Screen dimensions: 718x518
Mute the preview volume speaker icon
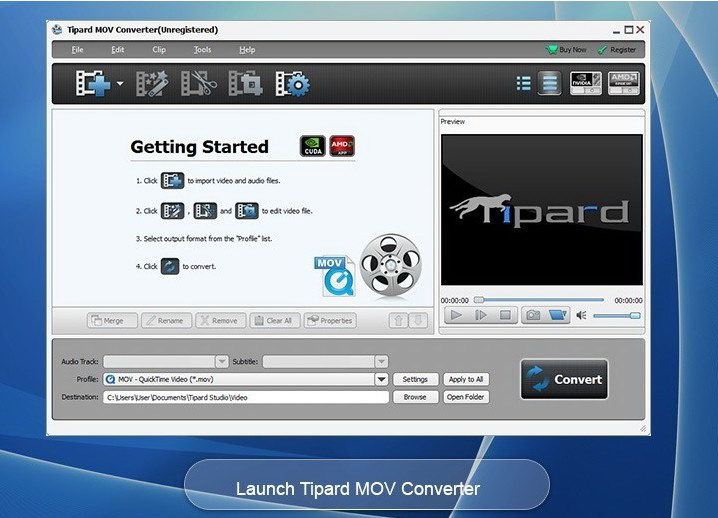click(x=582, y=316)
